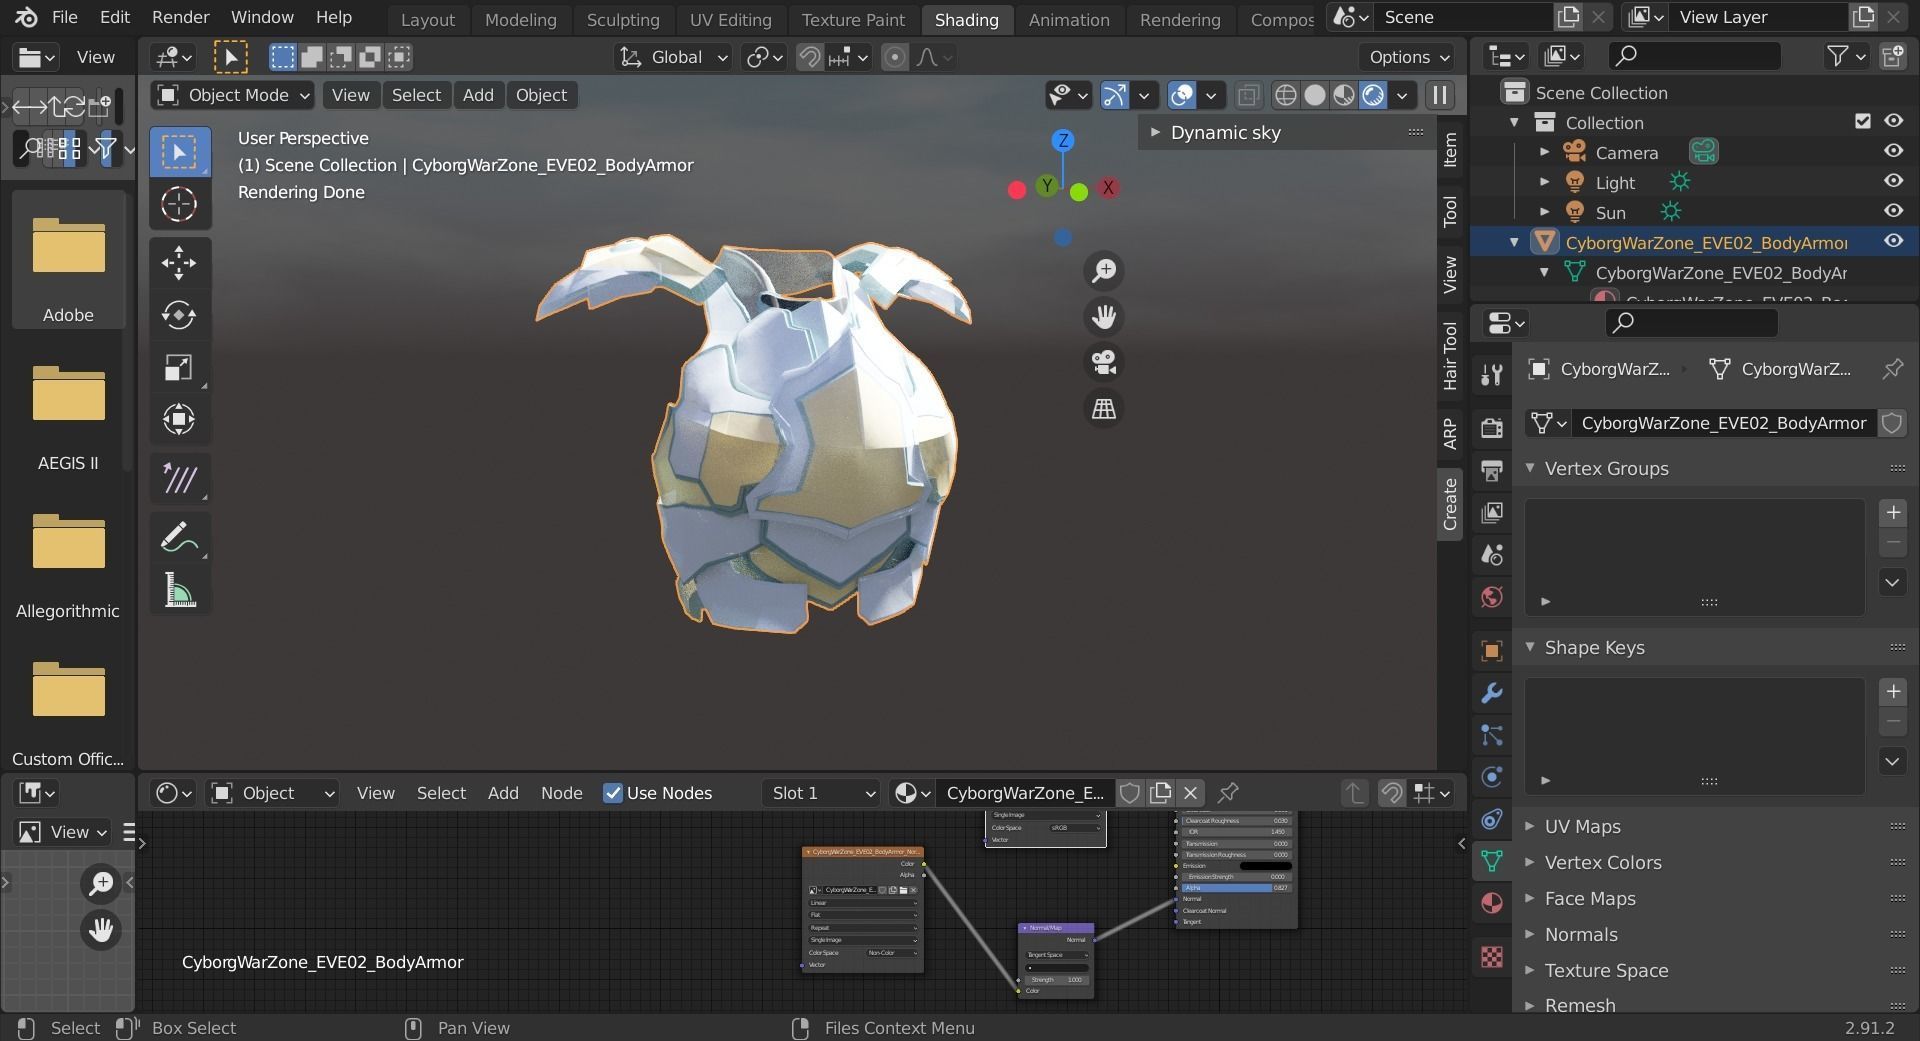The height and width of the screenshot is (1041, 1920).
Task: Open the Particles properties tab
Action: pos(1491,735)
